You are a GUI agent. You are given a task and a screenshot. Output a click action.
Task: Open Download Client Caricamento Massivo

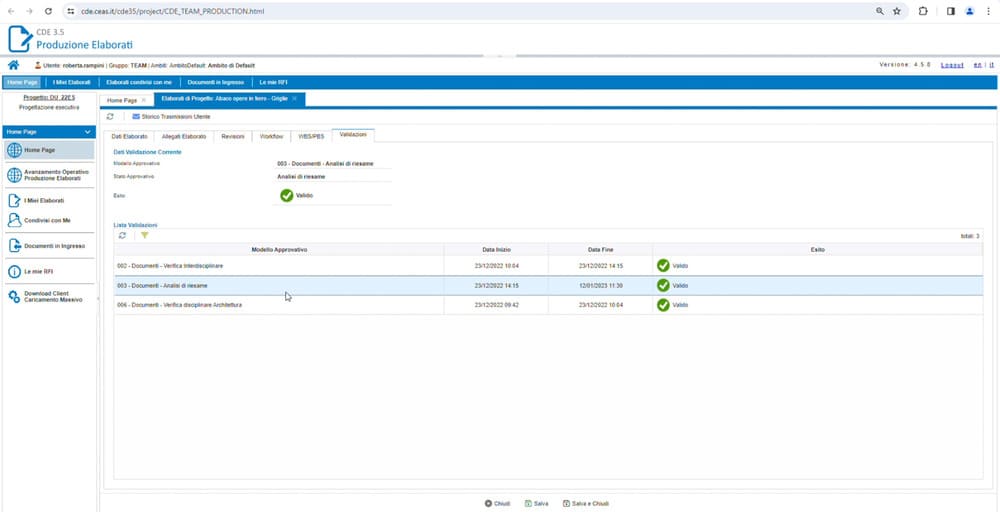pos(48,296)
